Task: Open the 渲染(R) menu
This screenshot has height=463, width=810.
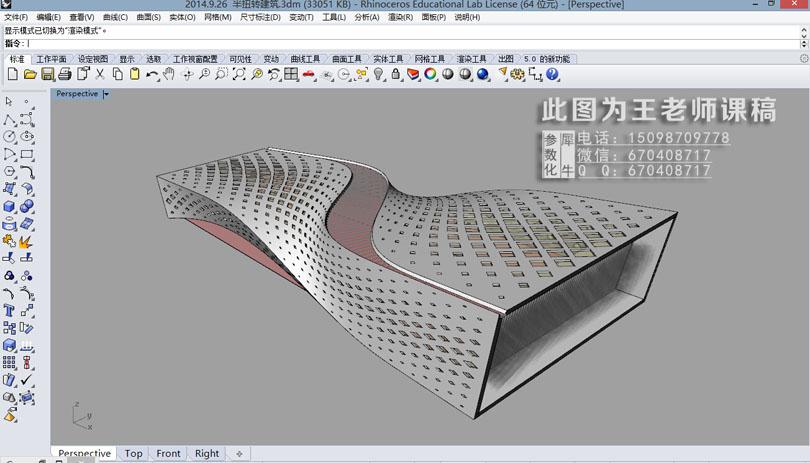Action: [400, 17]
